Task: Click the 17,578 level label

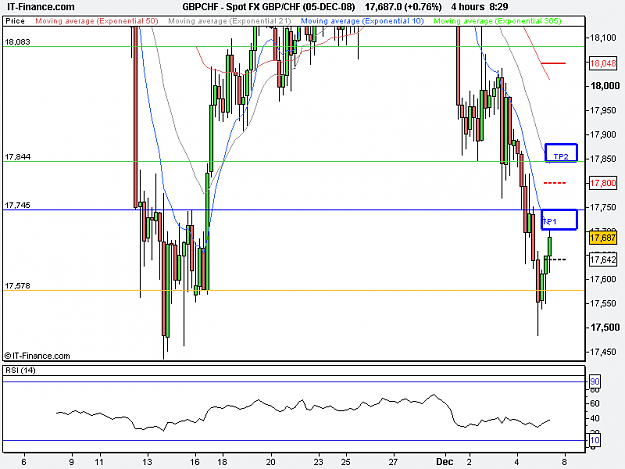Action: click(x=18, y=286)
